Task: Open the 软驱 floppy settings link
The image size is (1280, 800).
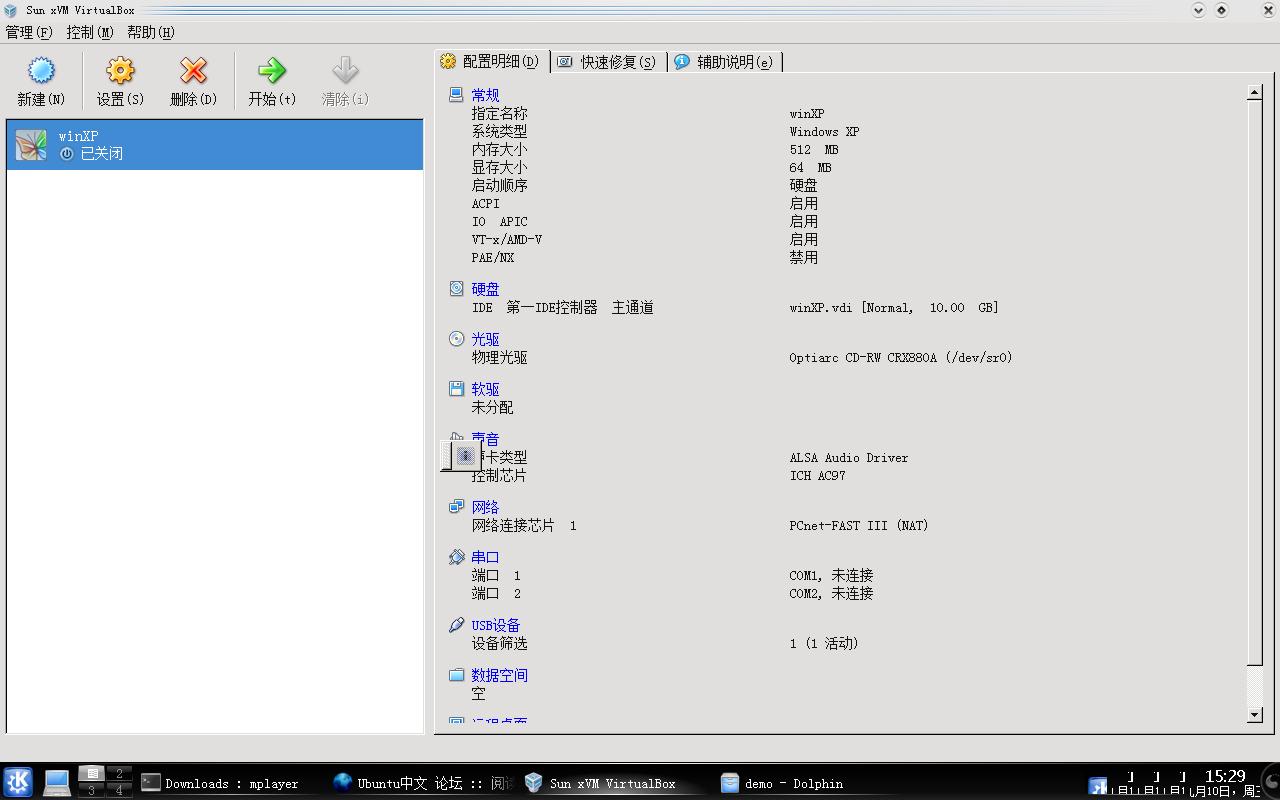Action: click(485, 389)
